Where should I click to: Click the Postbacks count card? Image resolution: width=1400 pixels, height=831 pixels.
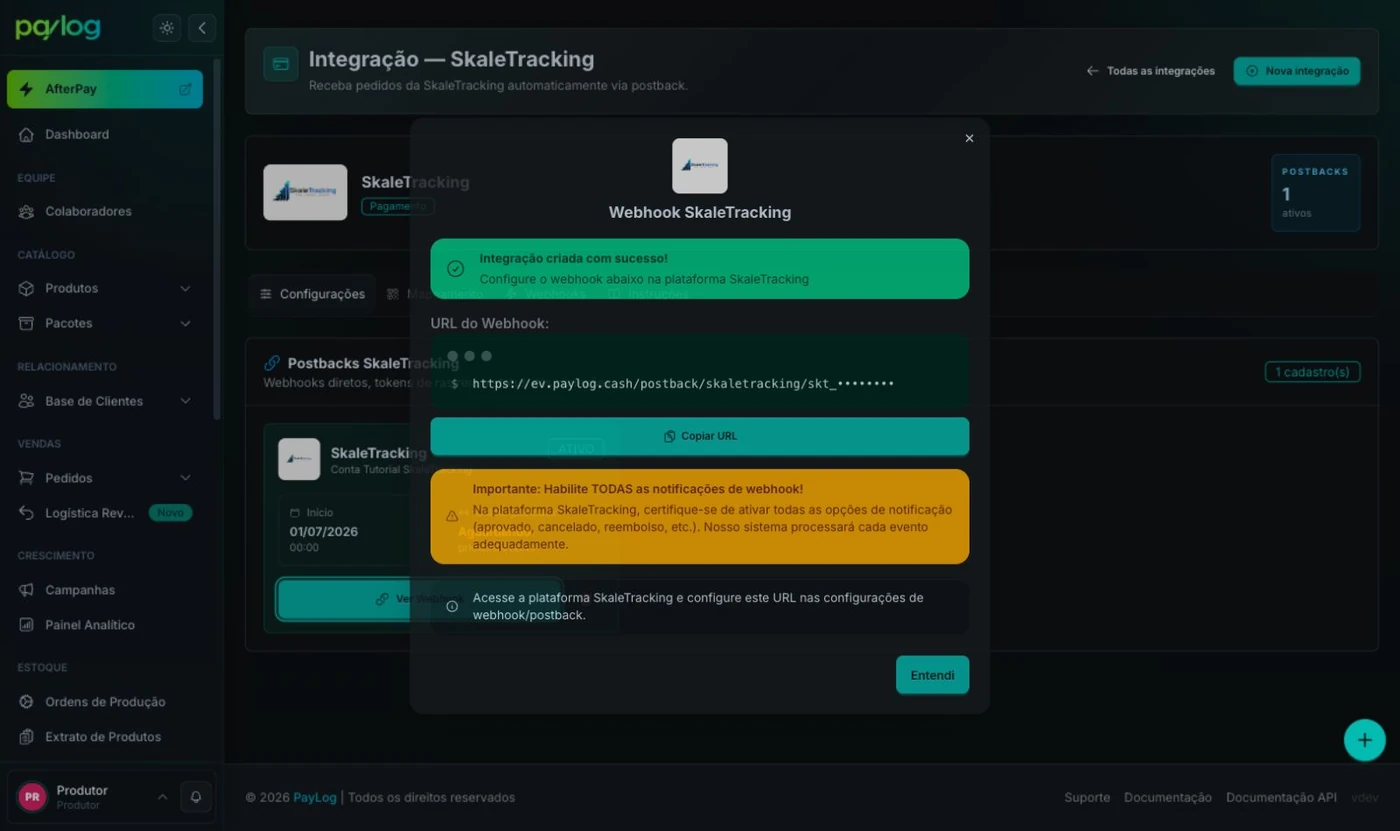[1315, 193]
